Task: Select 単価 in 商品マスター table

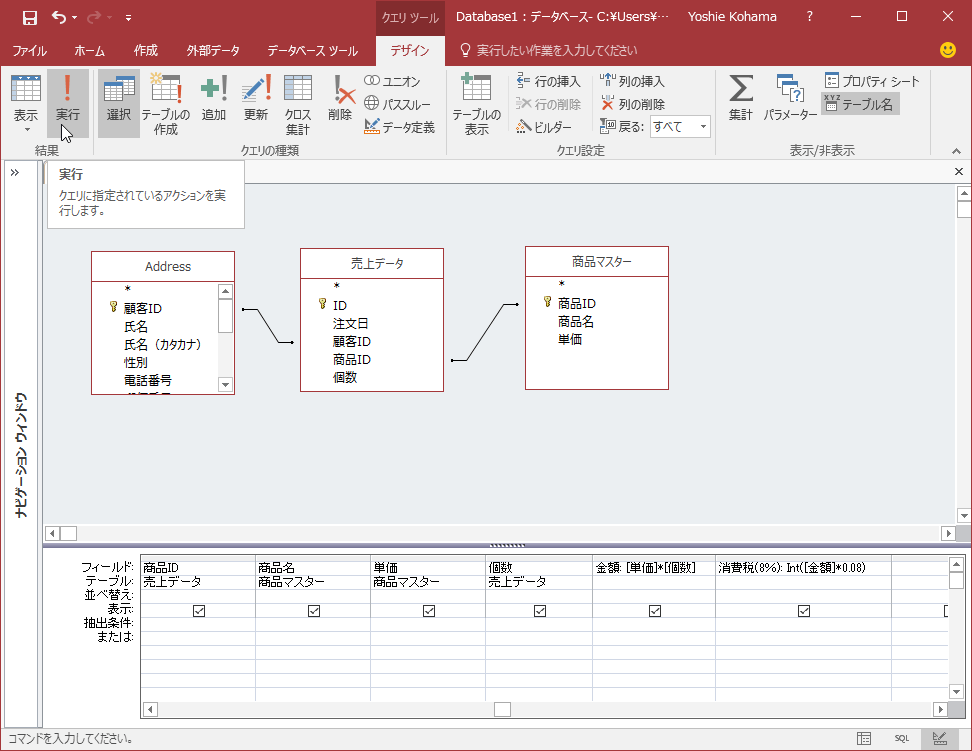Action: tap(570, 339)
